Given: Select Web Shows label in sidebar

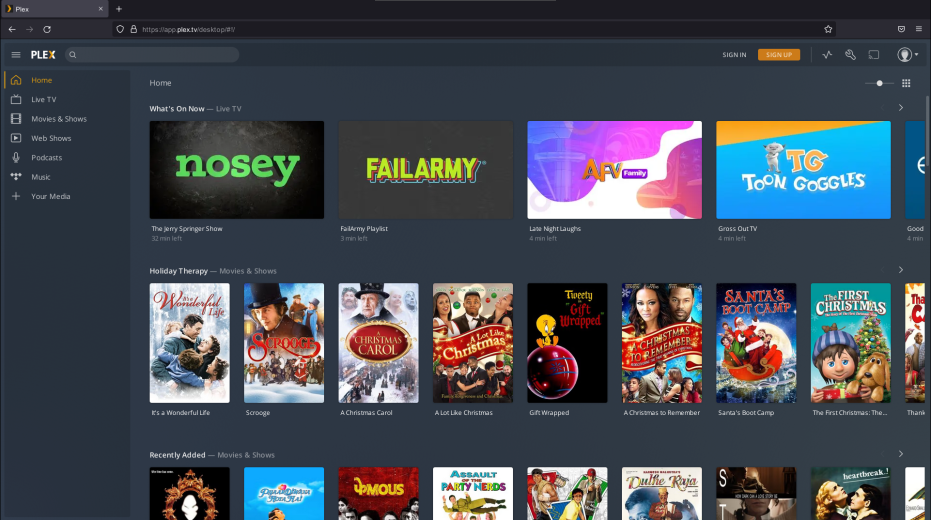Looking at the screenshot, I should [51, 138].
